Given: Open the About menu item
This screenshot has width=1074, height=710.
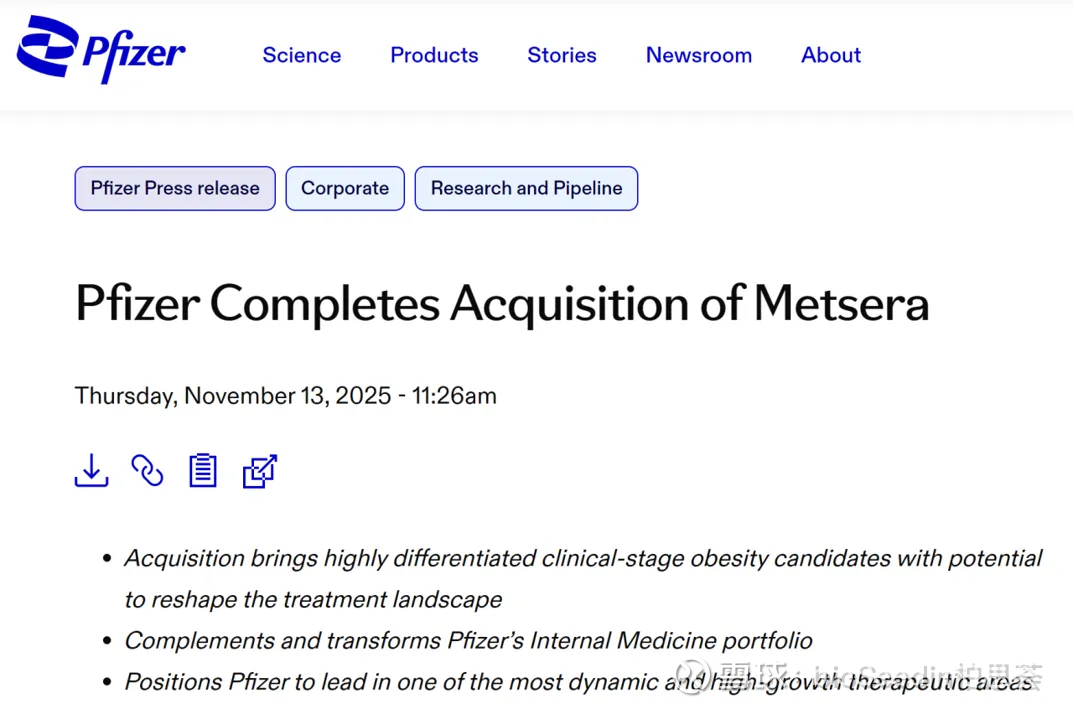Looking at the screenshot, I should [830, 56].
